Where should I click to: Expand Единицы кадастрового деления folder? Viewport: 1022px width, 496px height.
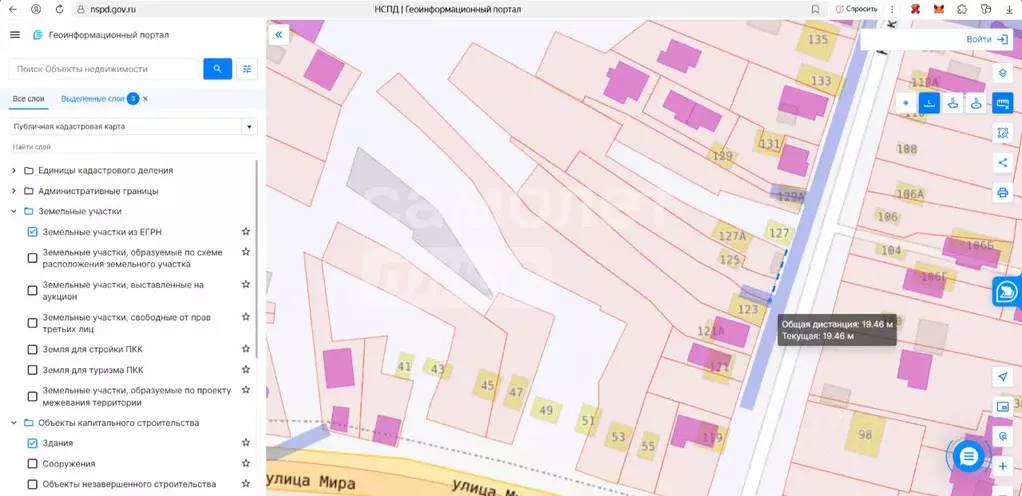tap(14, 170)
